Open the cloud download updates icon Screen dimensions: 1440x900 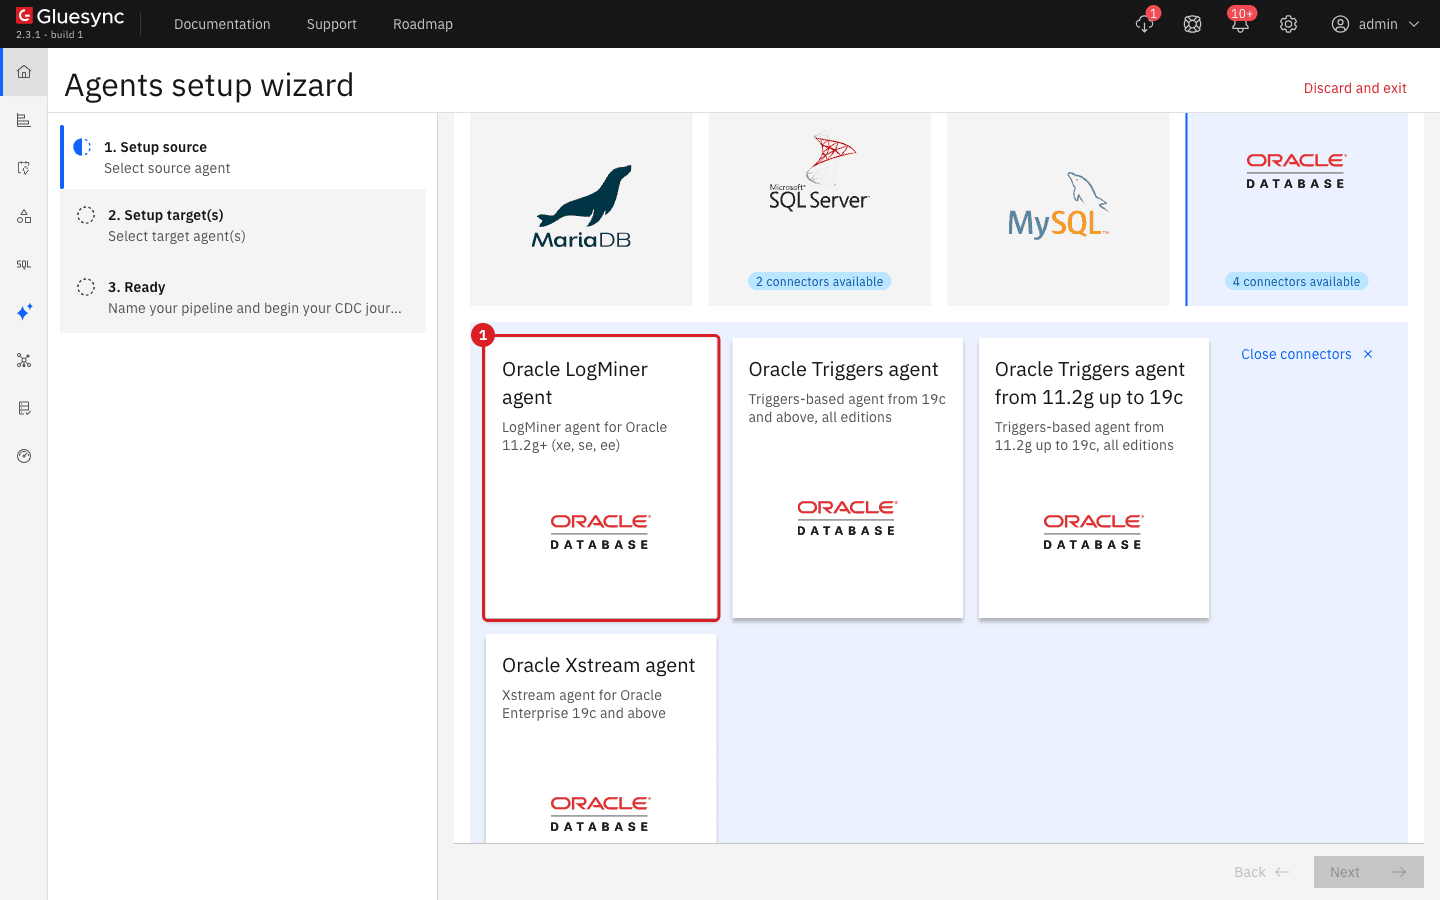[1145, 24]
